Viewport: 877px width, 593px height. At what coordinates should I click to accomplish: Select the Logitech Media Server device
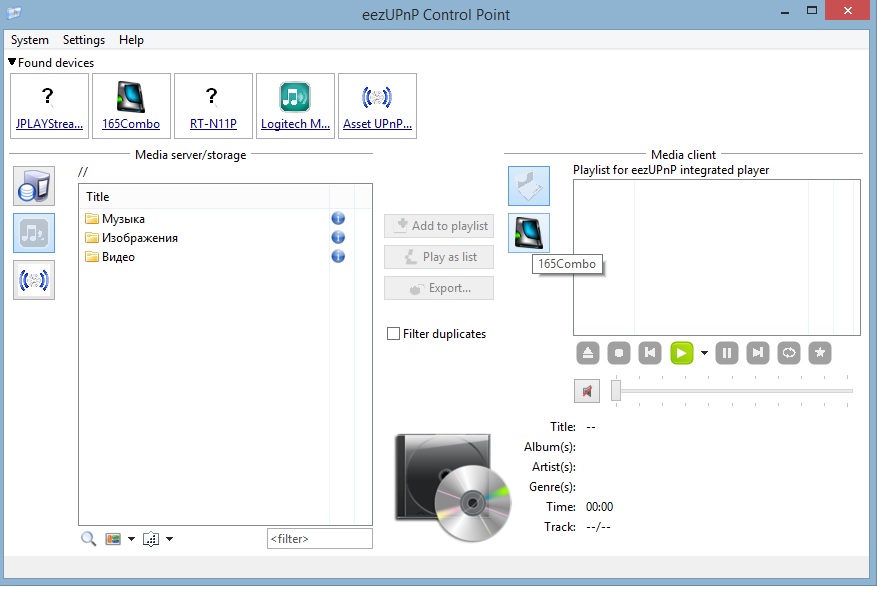295,106
